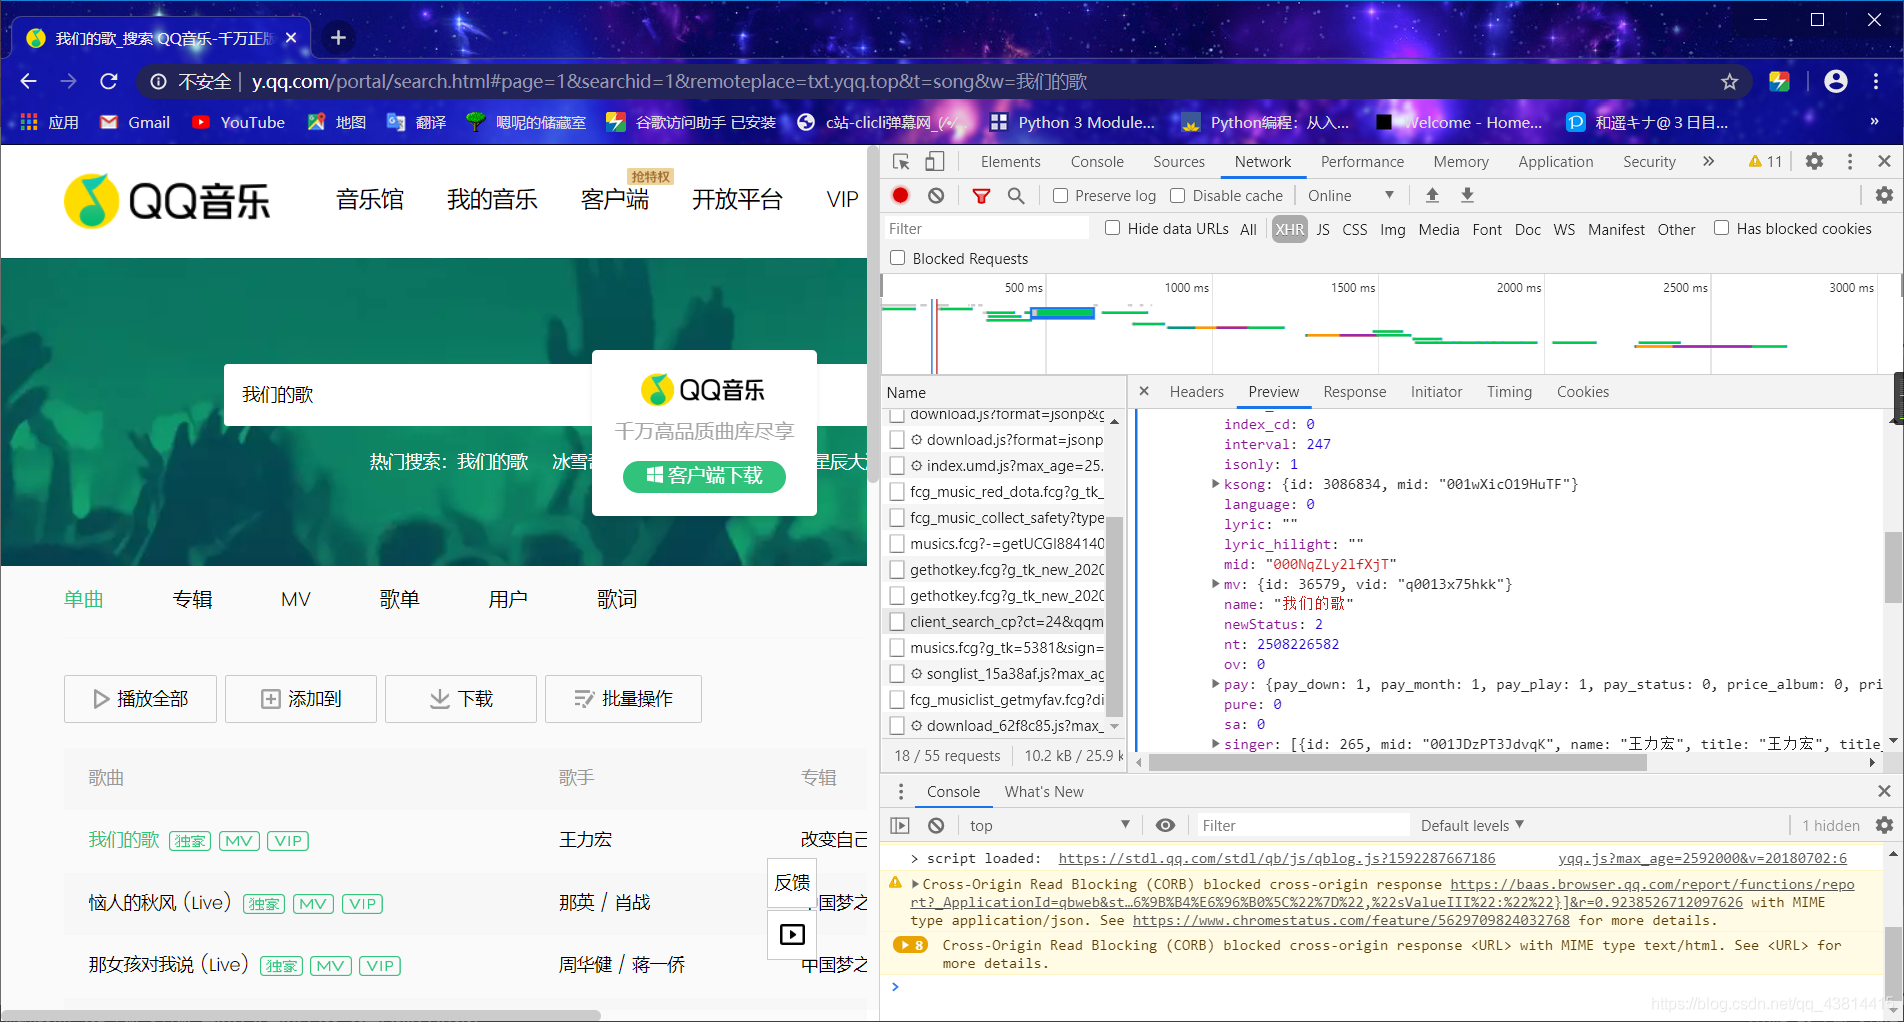Expand the CORB warning message

click(x=915, y=884)
